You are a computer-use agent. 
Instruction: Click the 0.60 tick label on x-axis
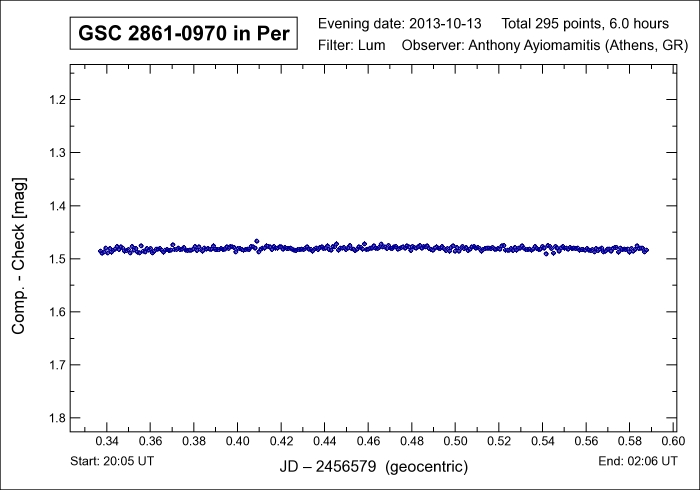(x=673, y=441)
